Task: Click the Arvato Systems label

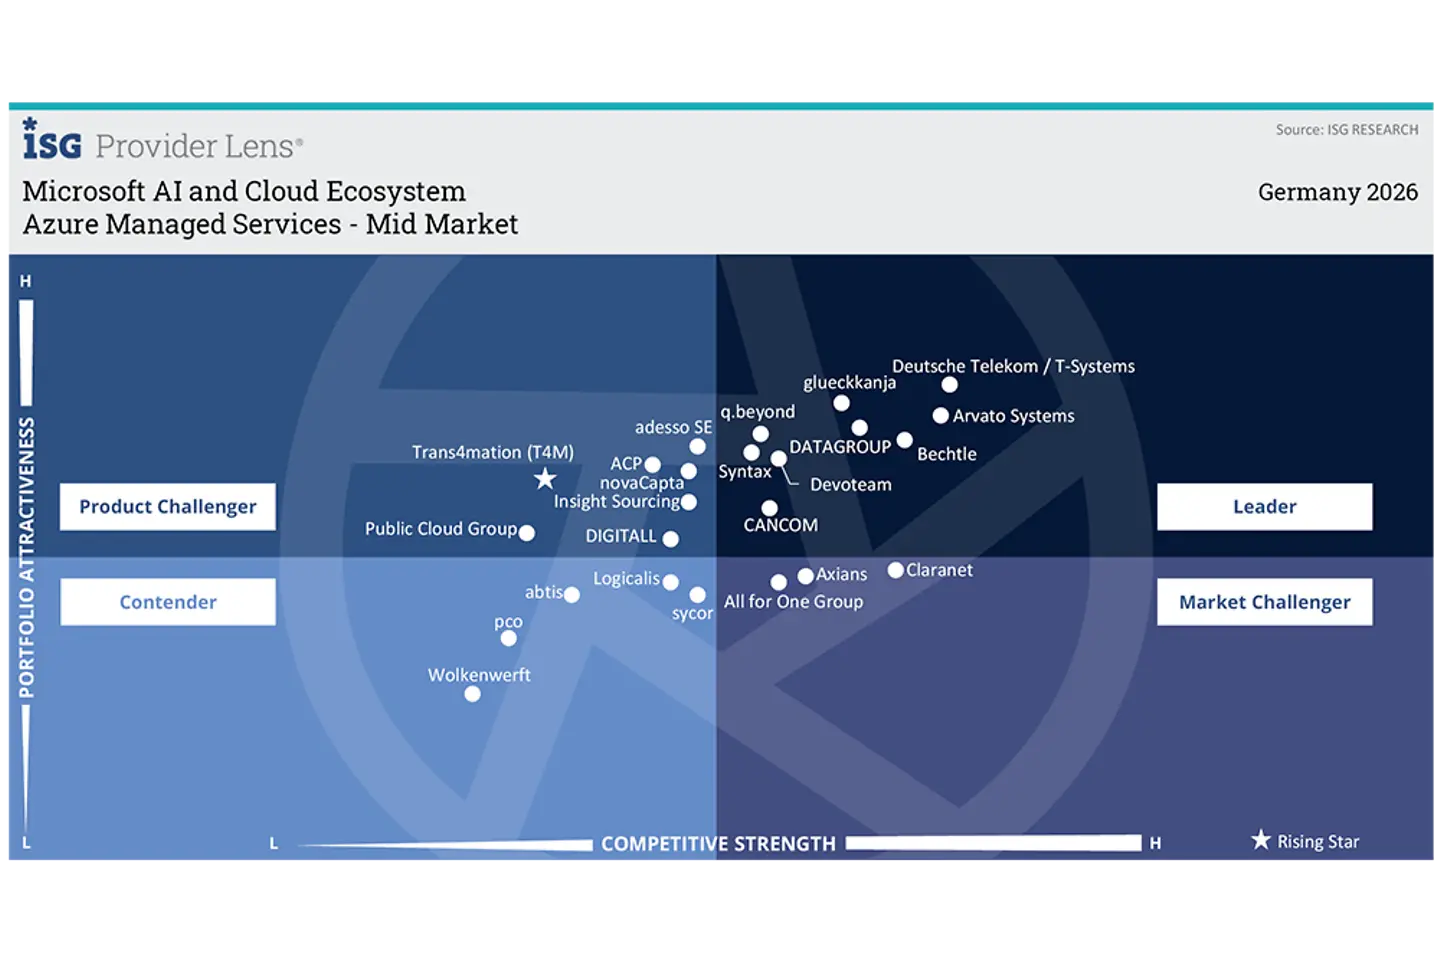Action: click(1013, 416)
